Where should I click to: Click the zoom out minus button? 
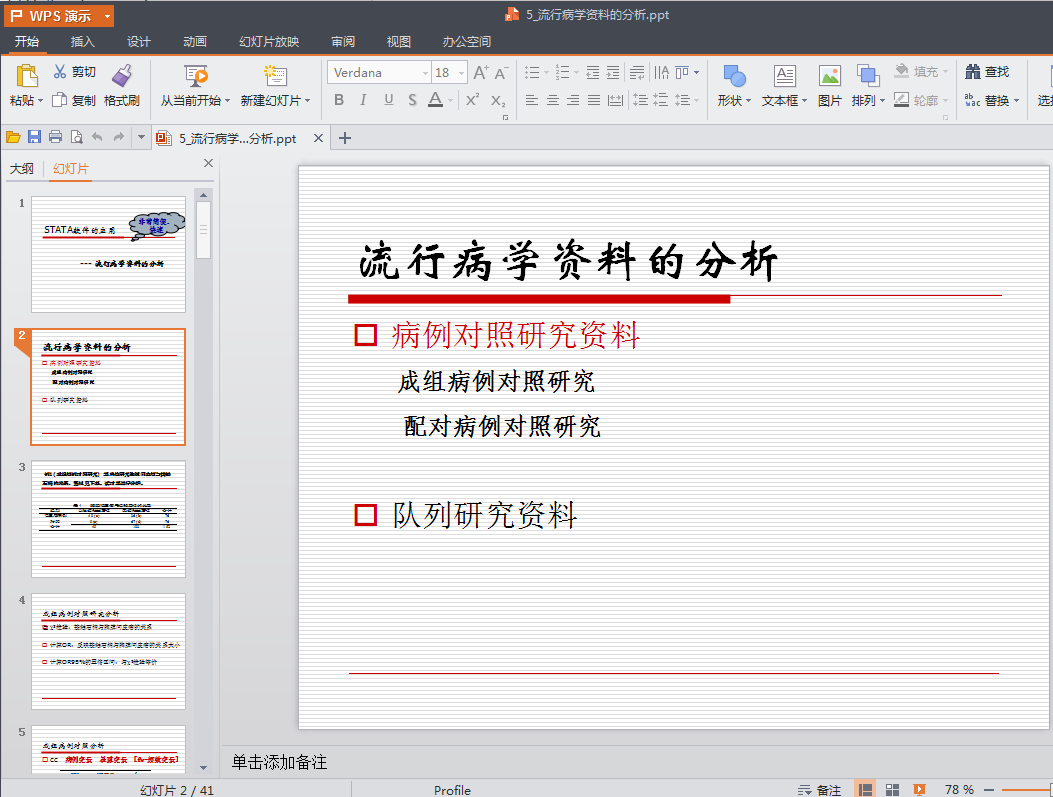coord(989,790)
